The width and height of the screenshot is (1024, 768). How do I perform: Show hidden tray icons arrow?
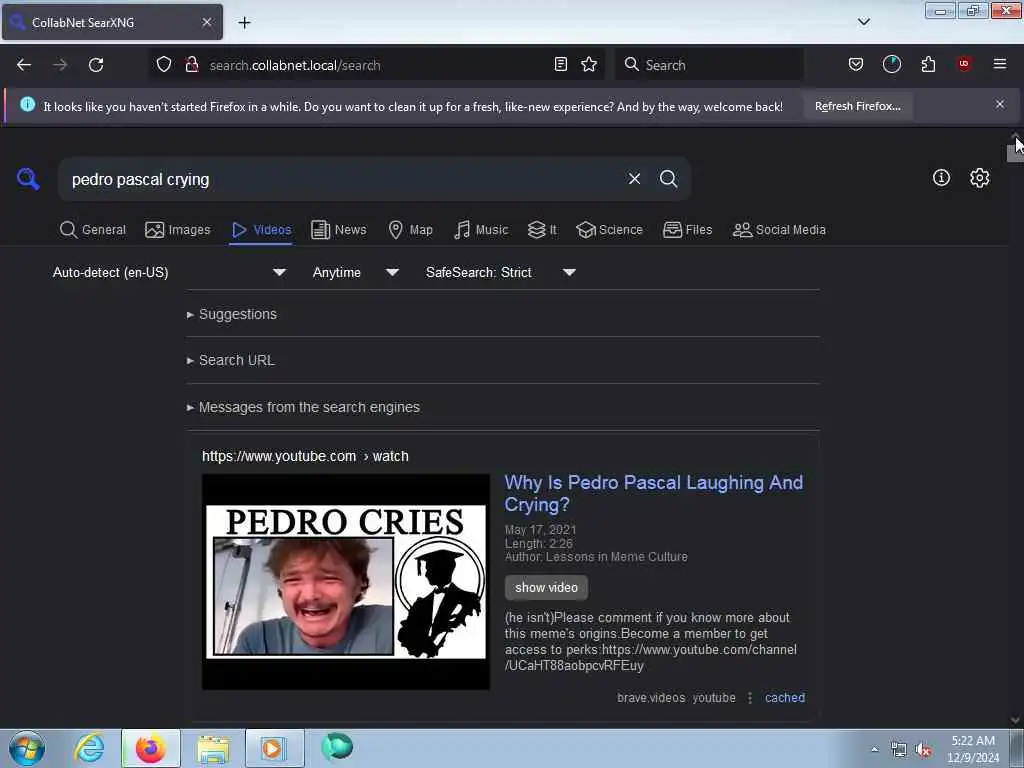[x=874, y=749]
